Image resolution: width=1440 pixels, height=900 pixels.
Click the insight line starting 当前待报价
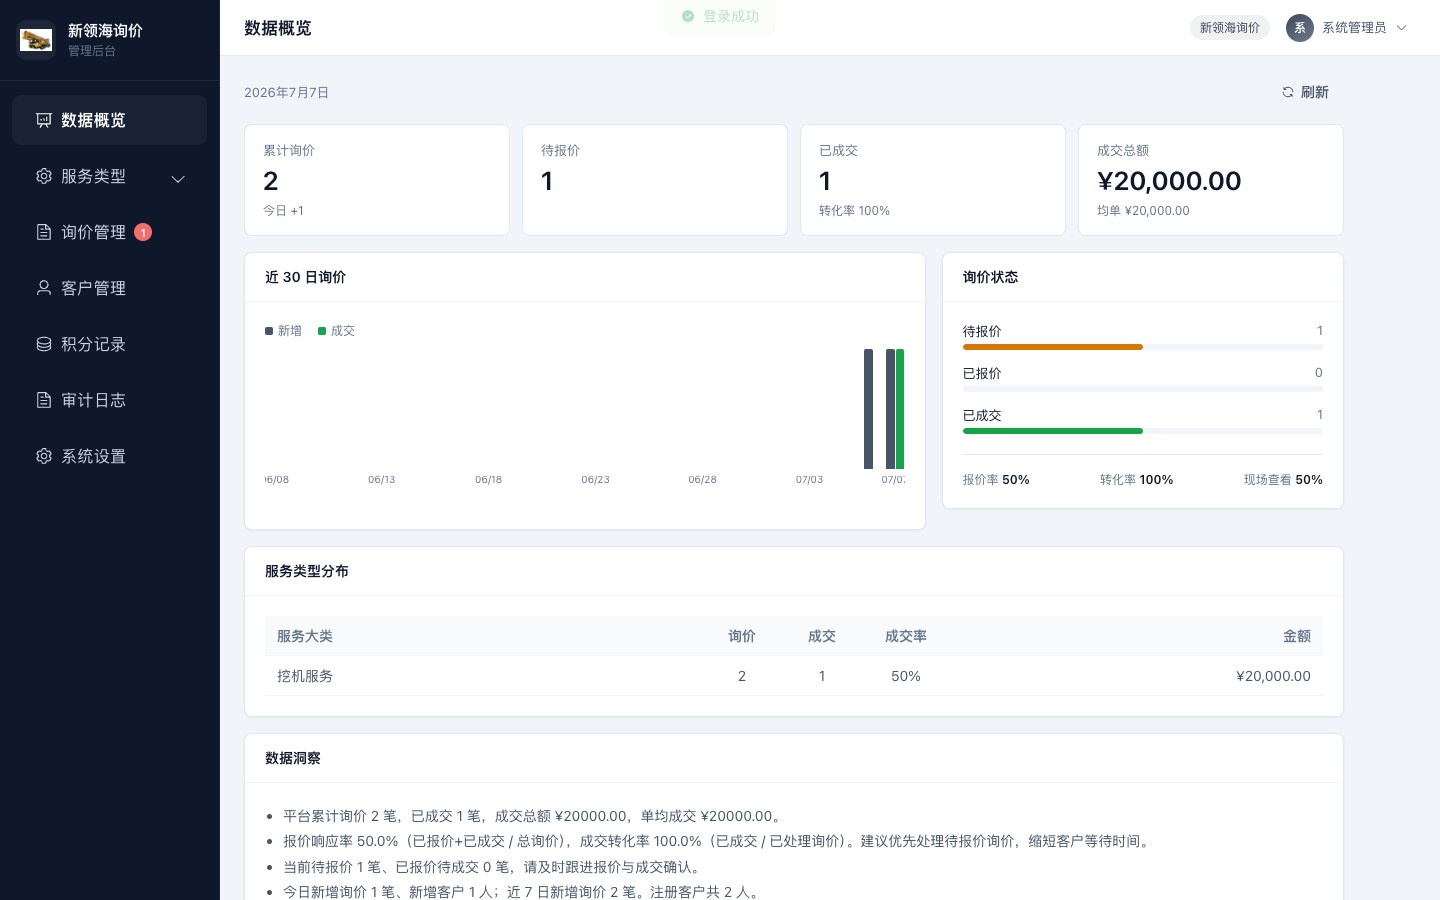click(495, 867)
